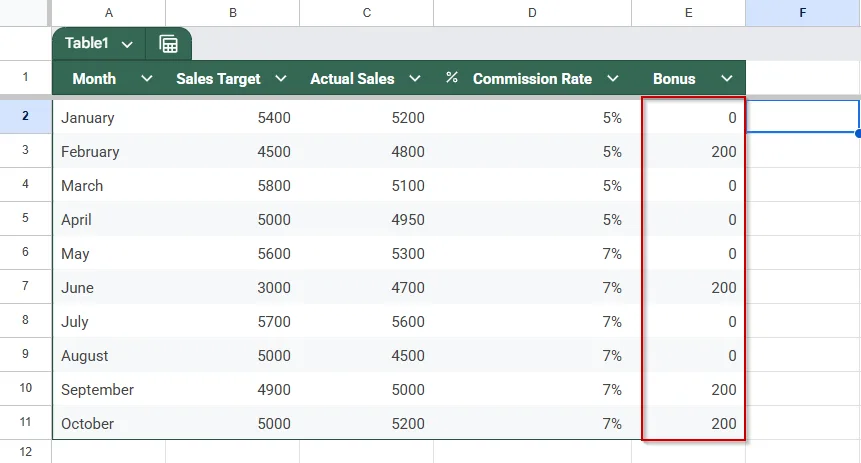Select March's Sales Target 5800

[233, 185]
